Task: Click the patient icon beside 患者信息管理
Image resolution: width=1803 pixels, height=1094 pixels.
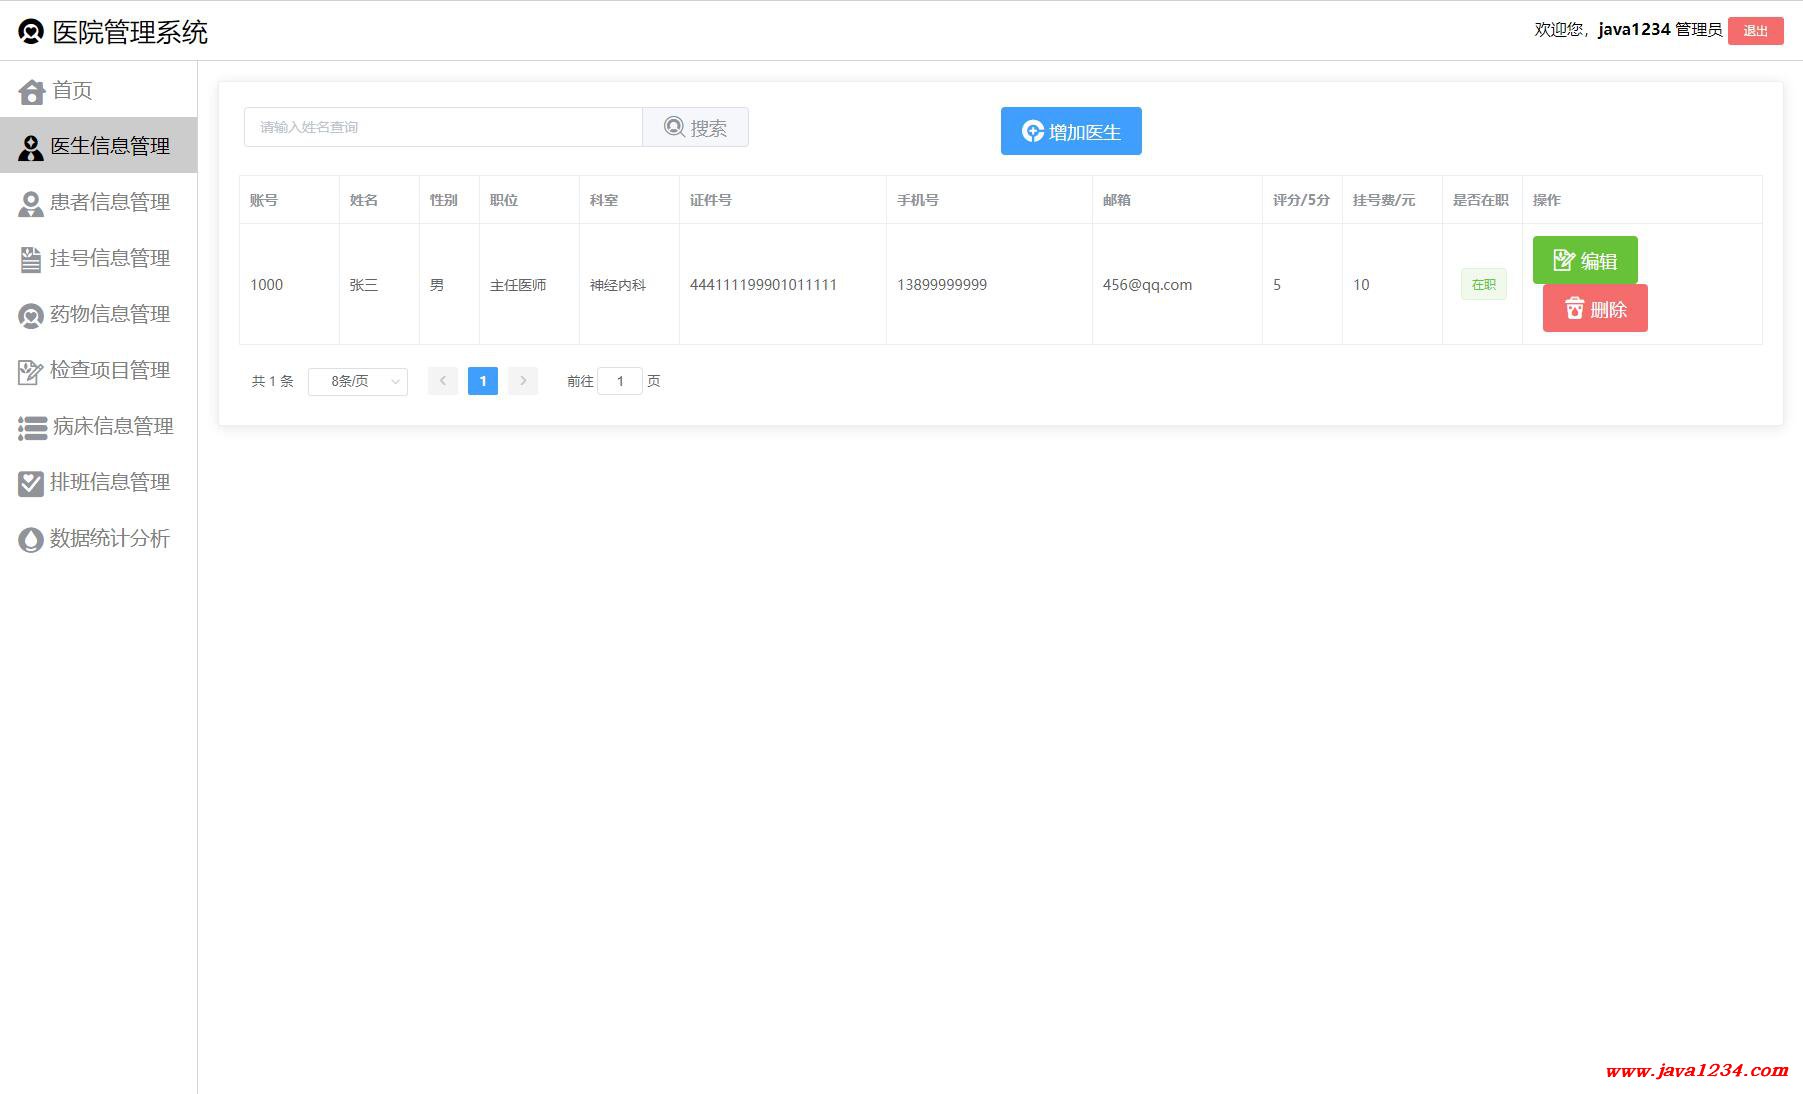Action: [31, 204]
